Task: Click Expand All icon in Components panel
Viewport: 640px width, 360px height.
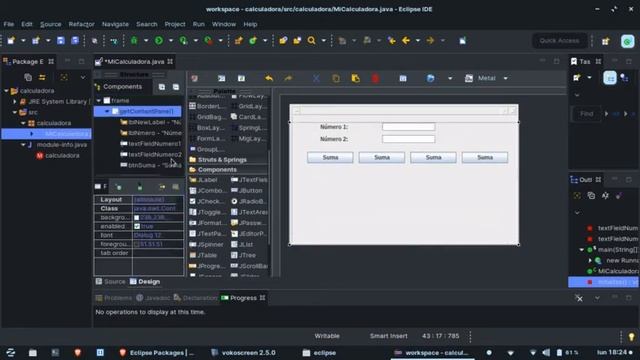Action: point(162,87)
